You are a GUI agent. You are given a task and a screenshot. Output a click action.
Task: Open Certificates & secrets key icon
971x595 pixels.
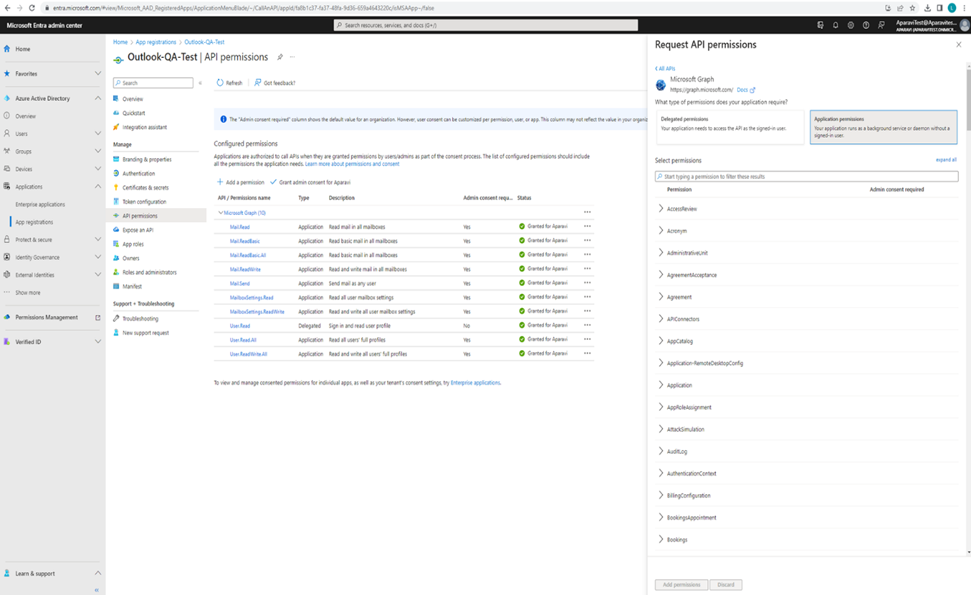pos(116,187)
